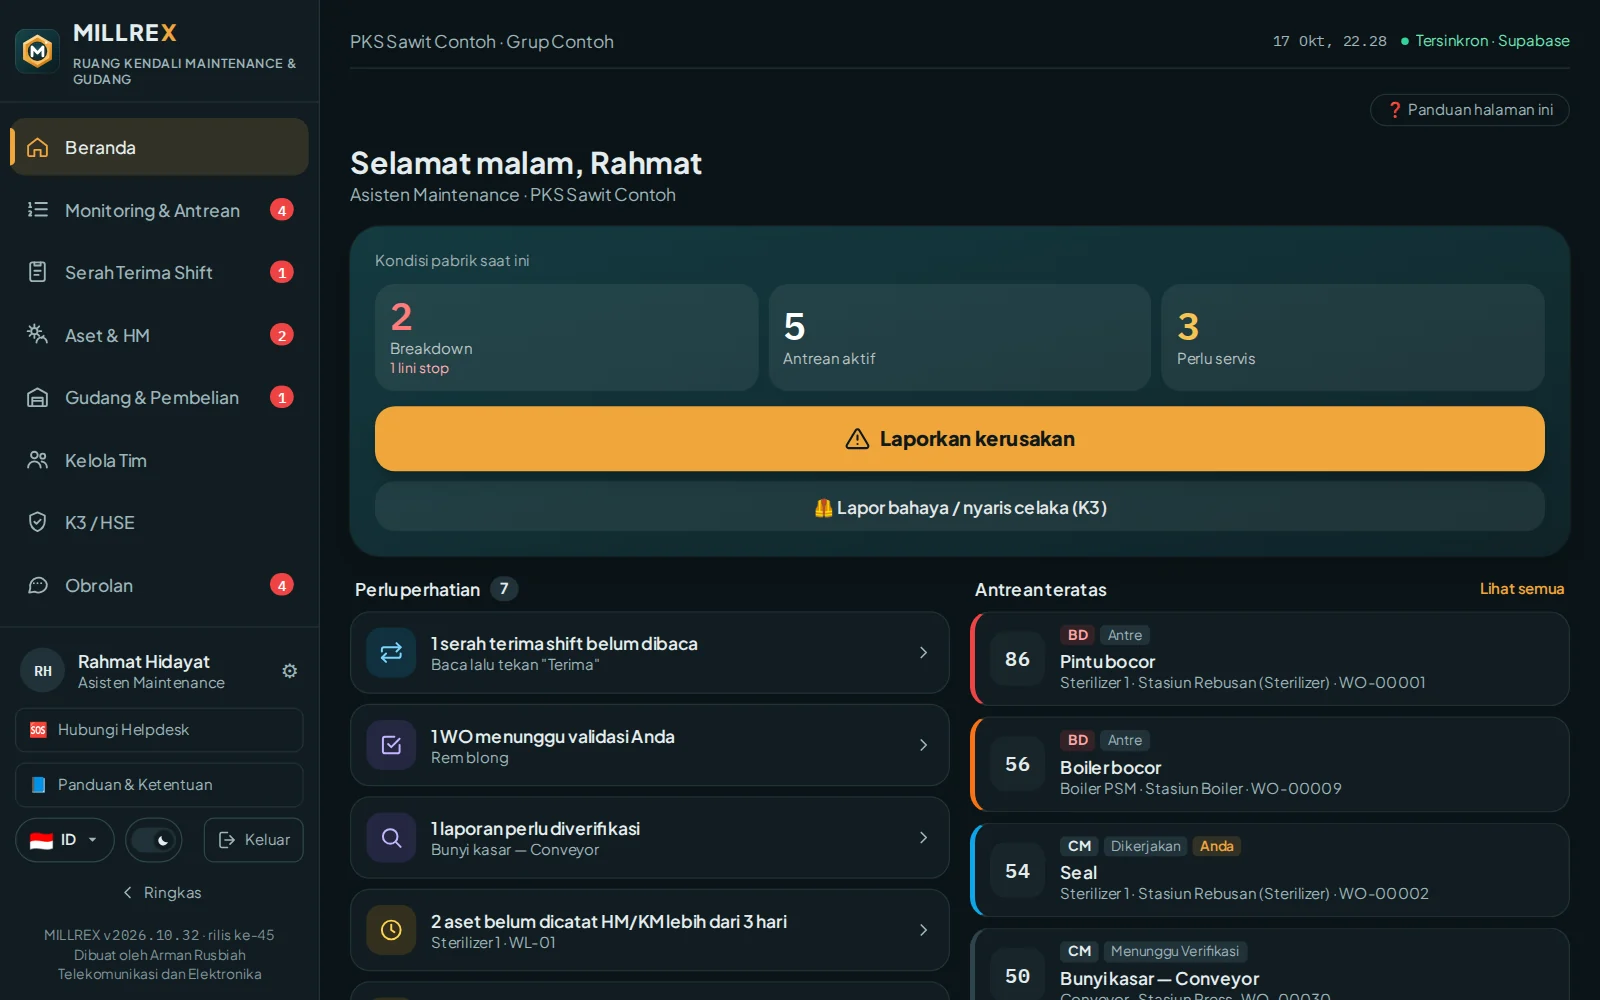
Task: Click the Anda tag on Seal order
Action: pos(1217,846)
